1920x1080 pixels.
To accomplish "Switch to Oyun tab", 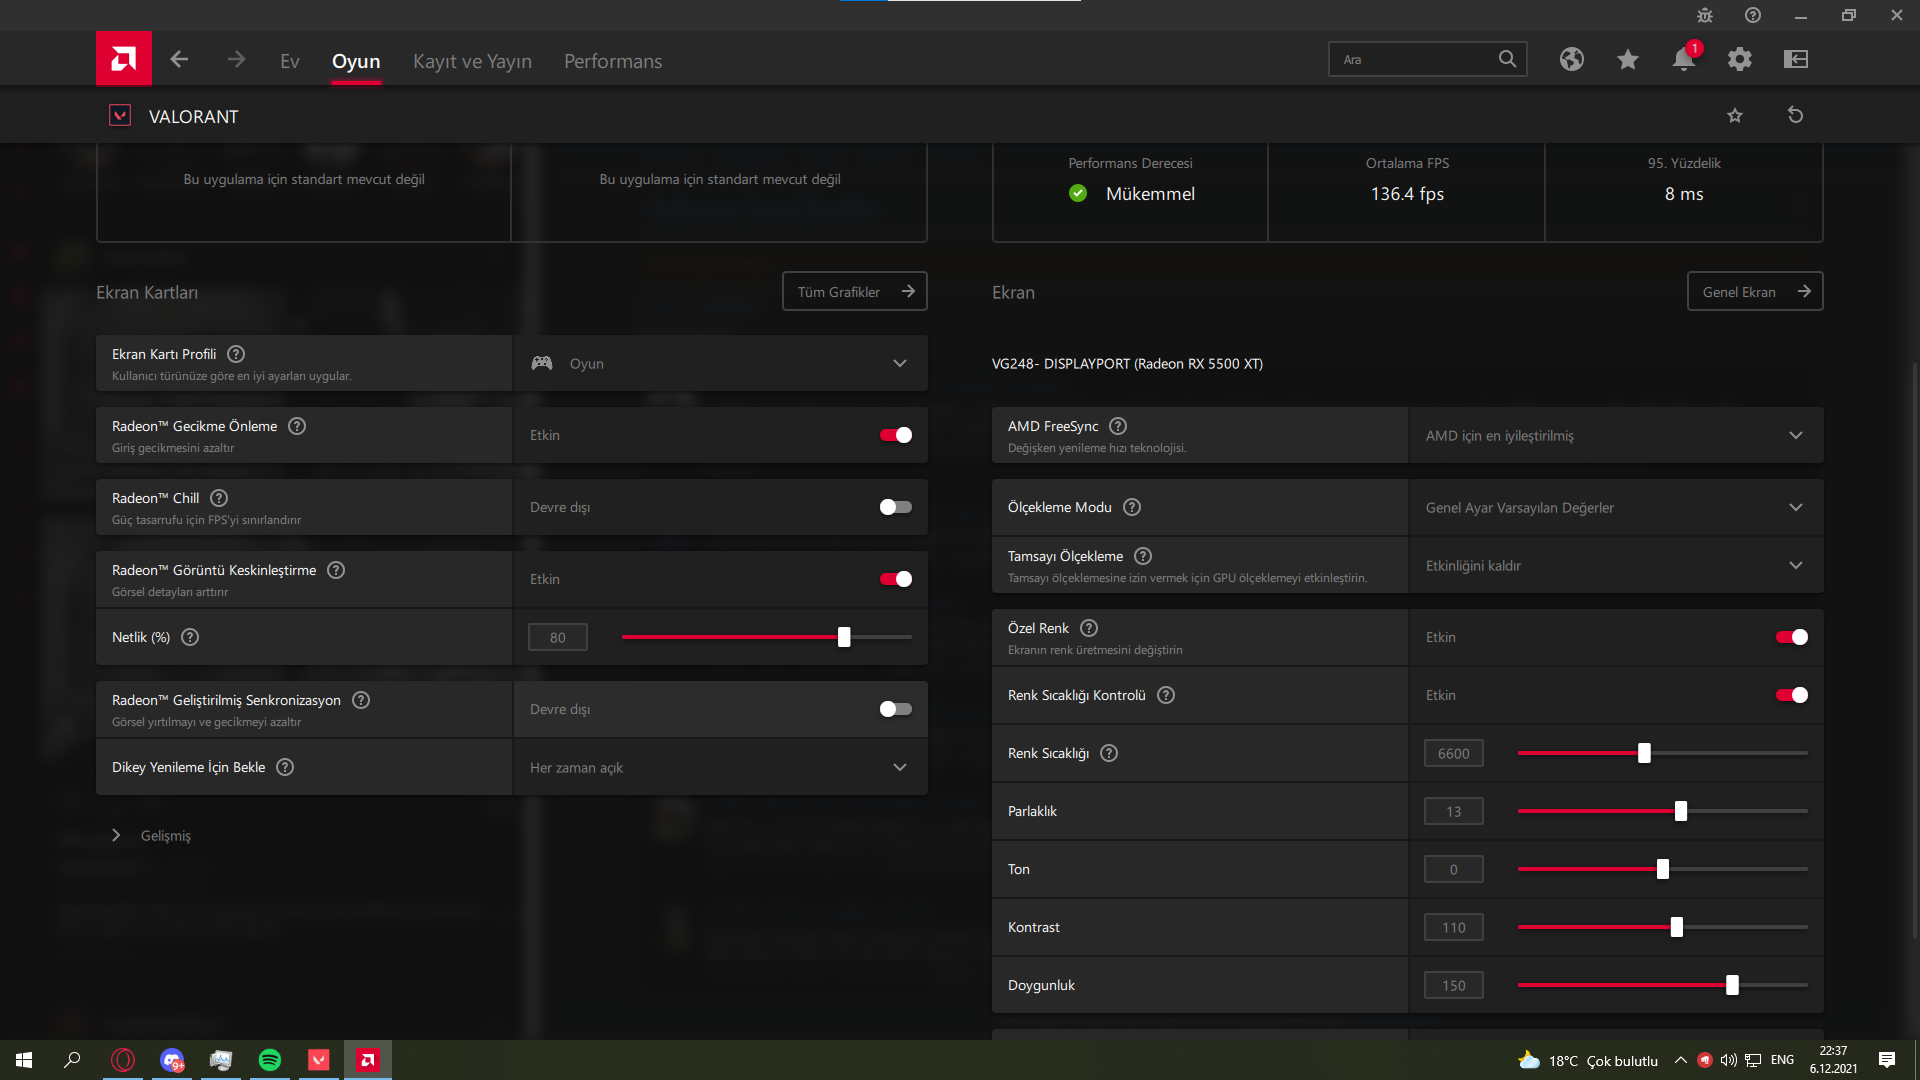I will pyautogui.click(x=356, y=61).
